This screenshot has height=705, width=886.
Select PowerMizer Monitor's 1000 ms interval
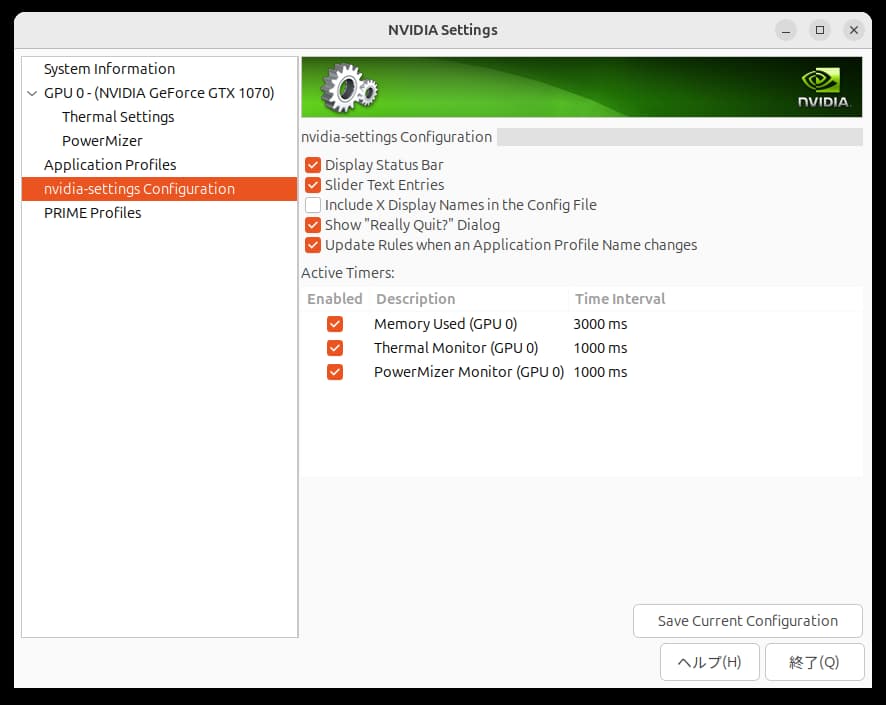pos(600,372)
